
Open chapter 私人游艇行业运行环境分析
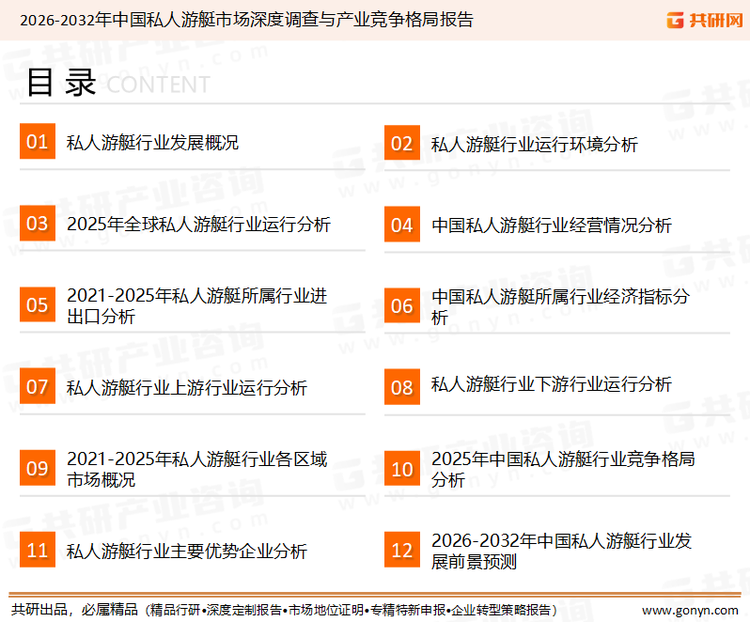coord(534,144)
